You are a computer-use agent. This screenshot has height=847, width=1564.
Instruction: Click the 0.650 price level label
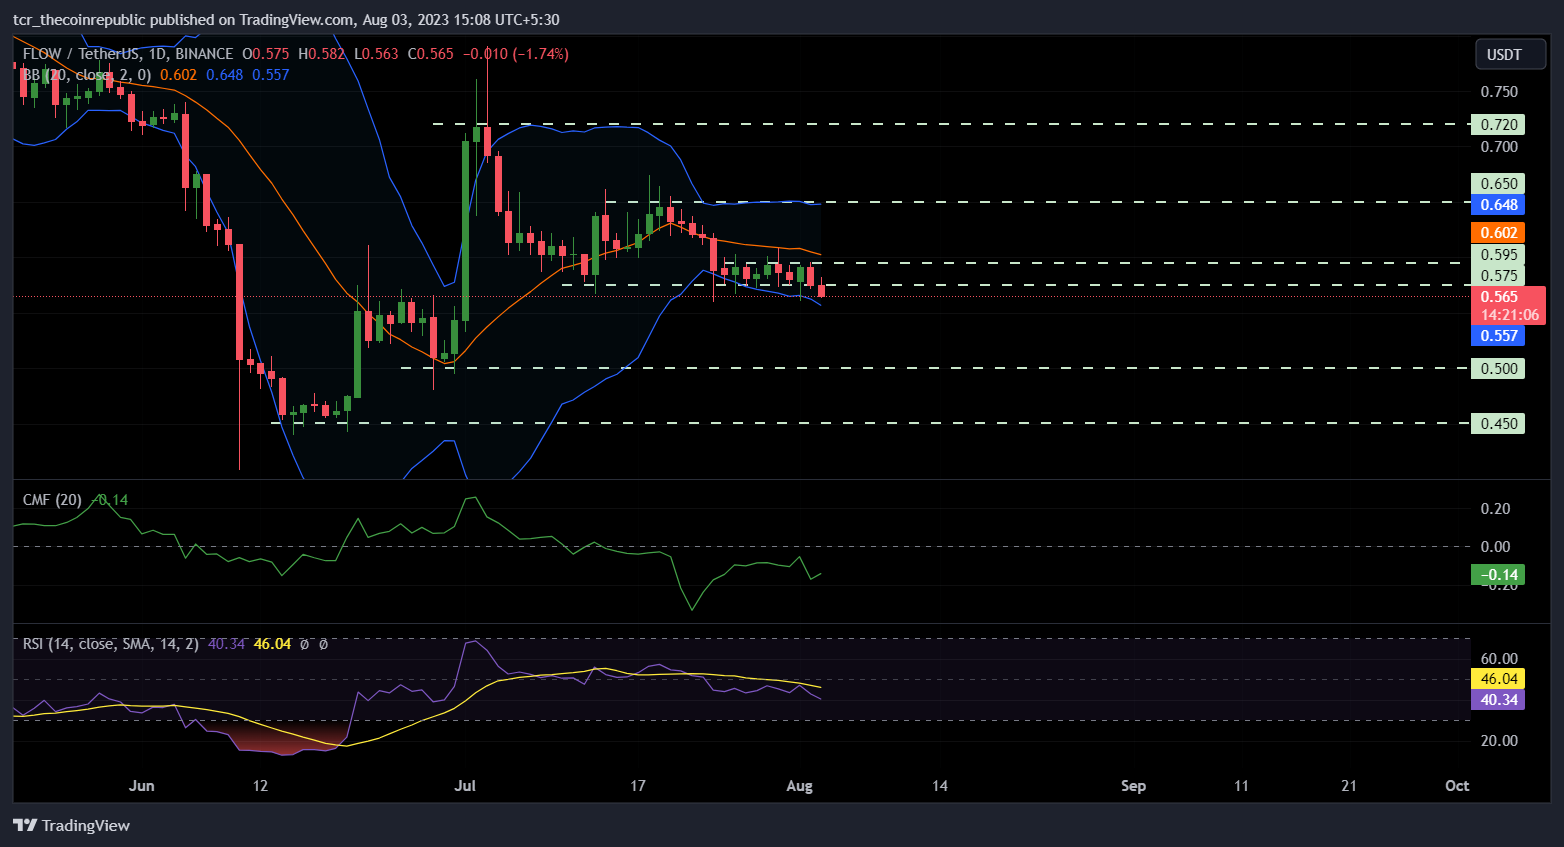pyautogui.click(x=1498, y=184)
